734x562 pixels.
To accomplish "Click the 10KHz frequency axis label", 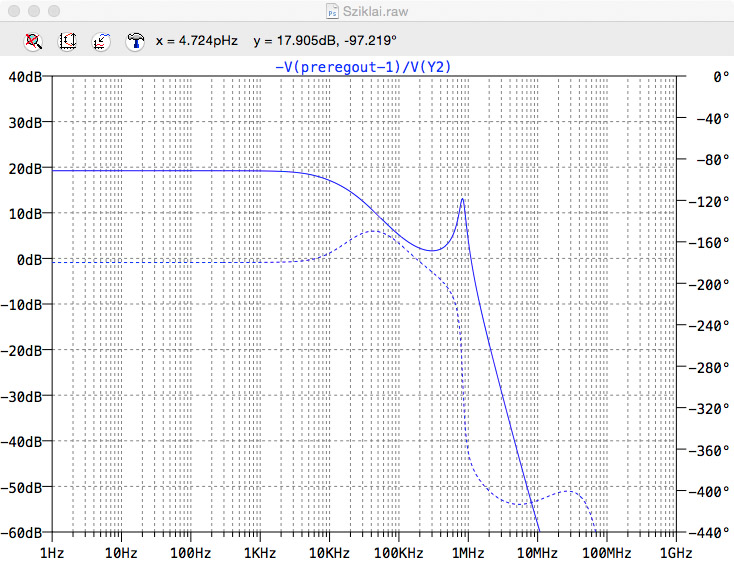I will [329, 553].
